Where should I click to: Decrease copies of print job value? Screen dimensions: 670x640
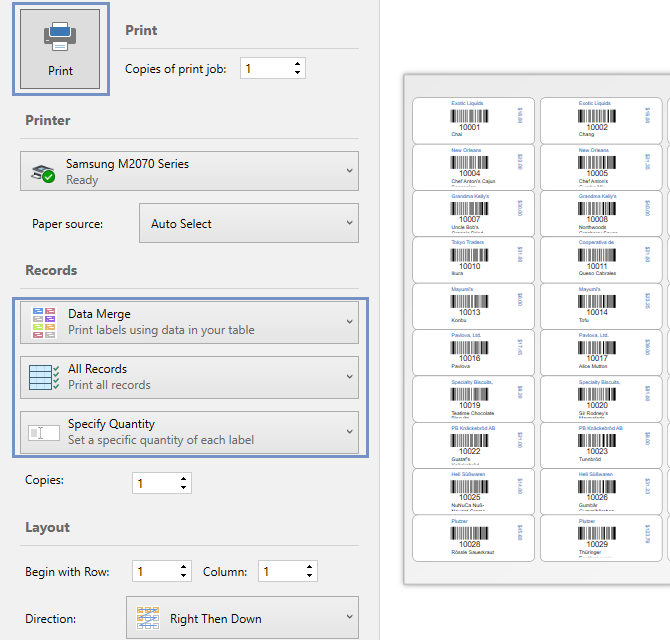[x=297, y=73]
